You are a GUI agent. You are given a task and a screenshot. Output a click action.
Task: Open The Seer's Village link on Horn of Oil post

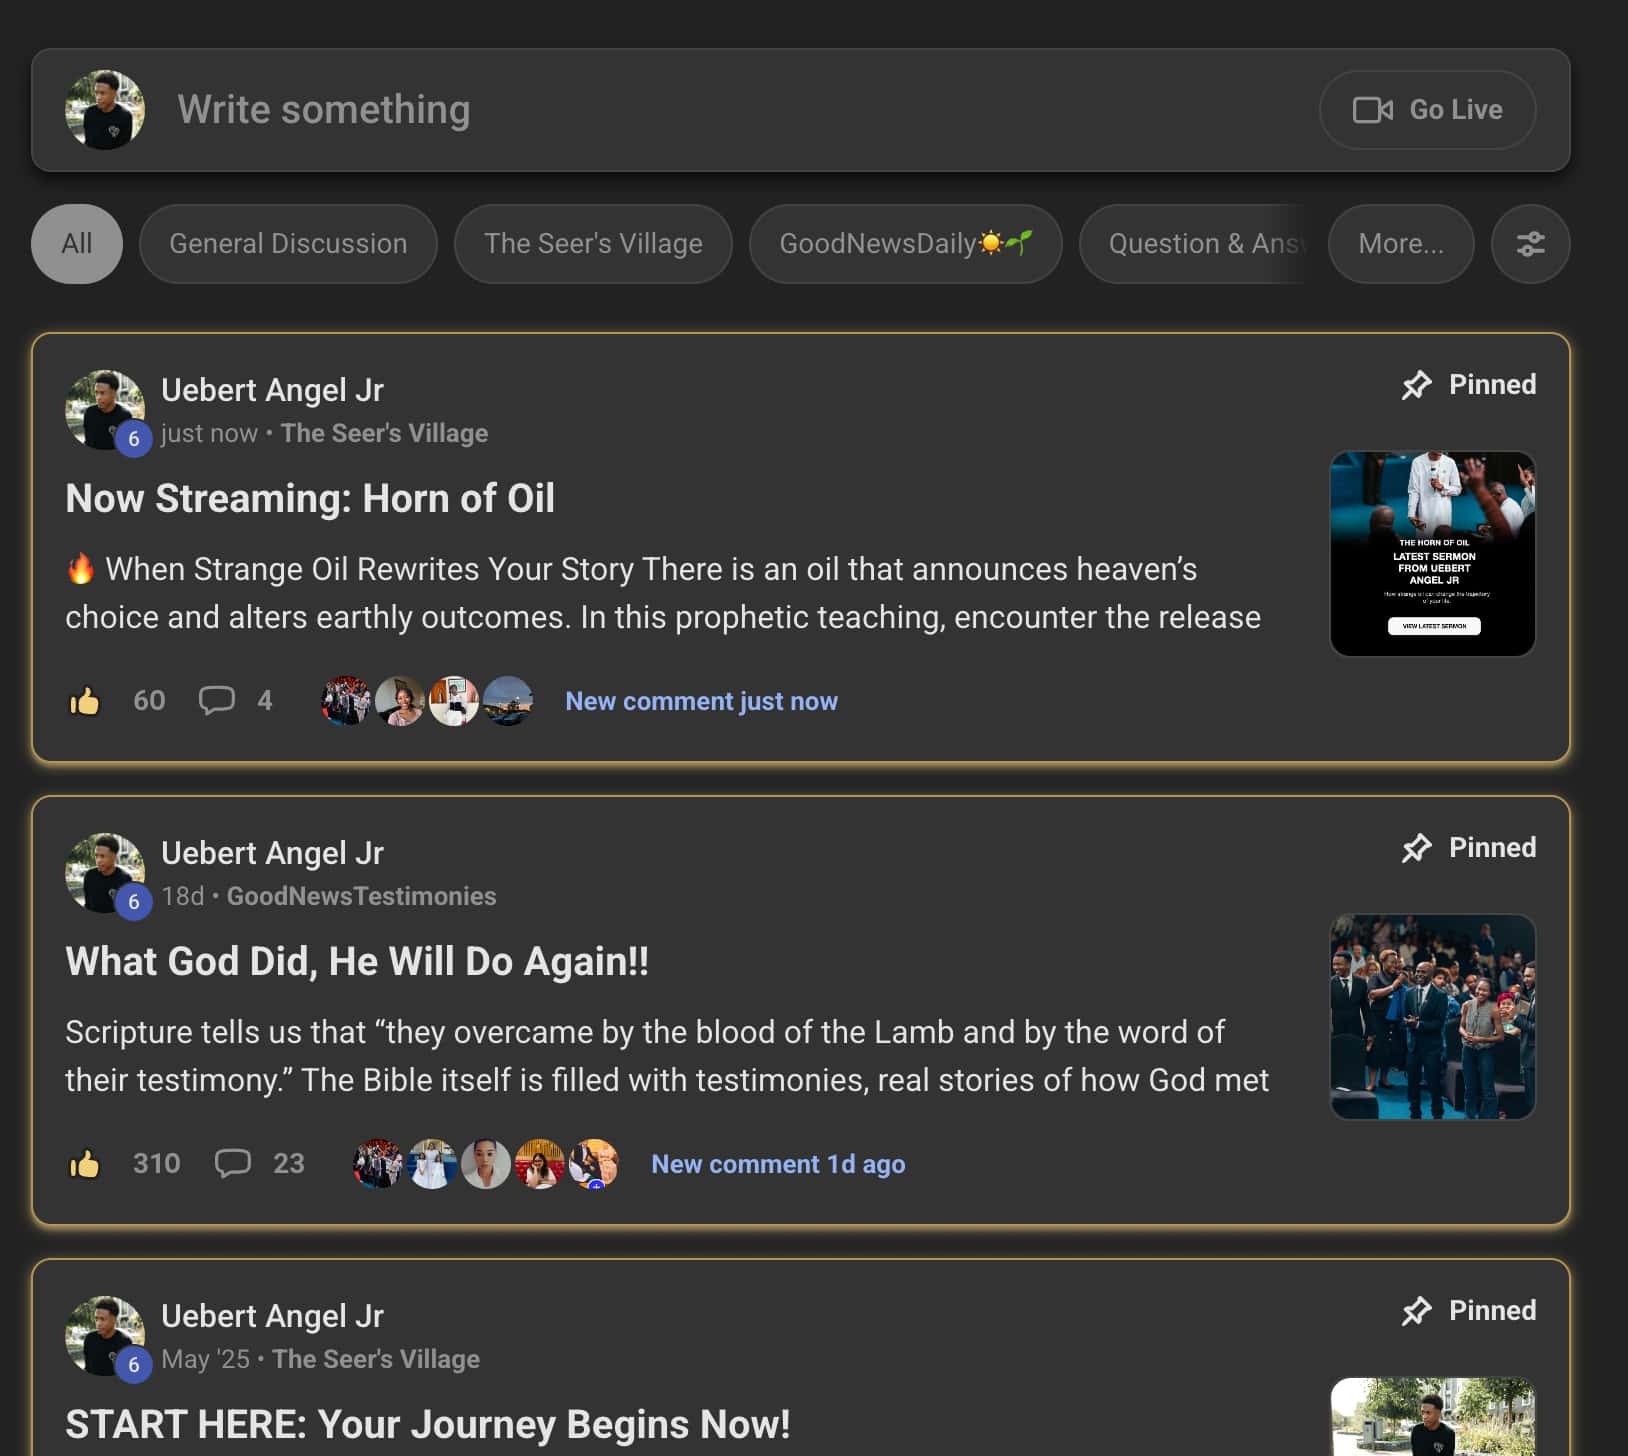pos(384,433)
